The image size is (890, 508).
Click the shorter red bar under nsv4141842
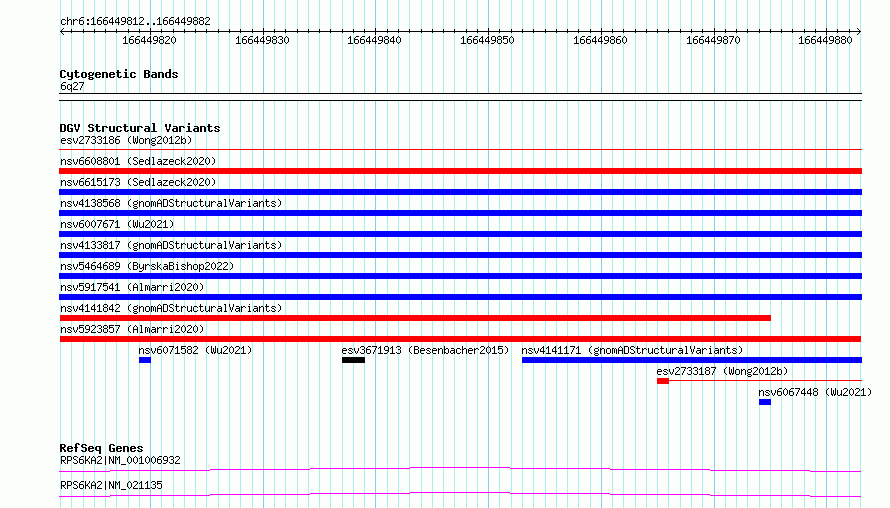tap(415, 318)
